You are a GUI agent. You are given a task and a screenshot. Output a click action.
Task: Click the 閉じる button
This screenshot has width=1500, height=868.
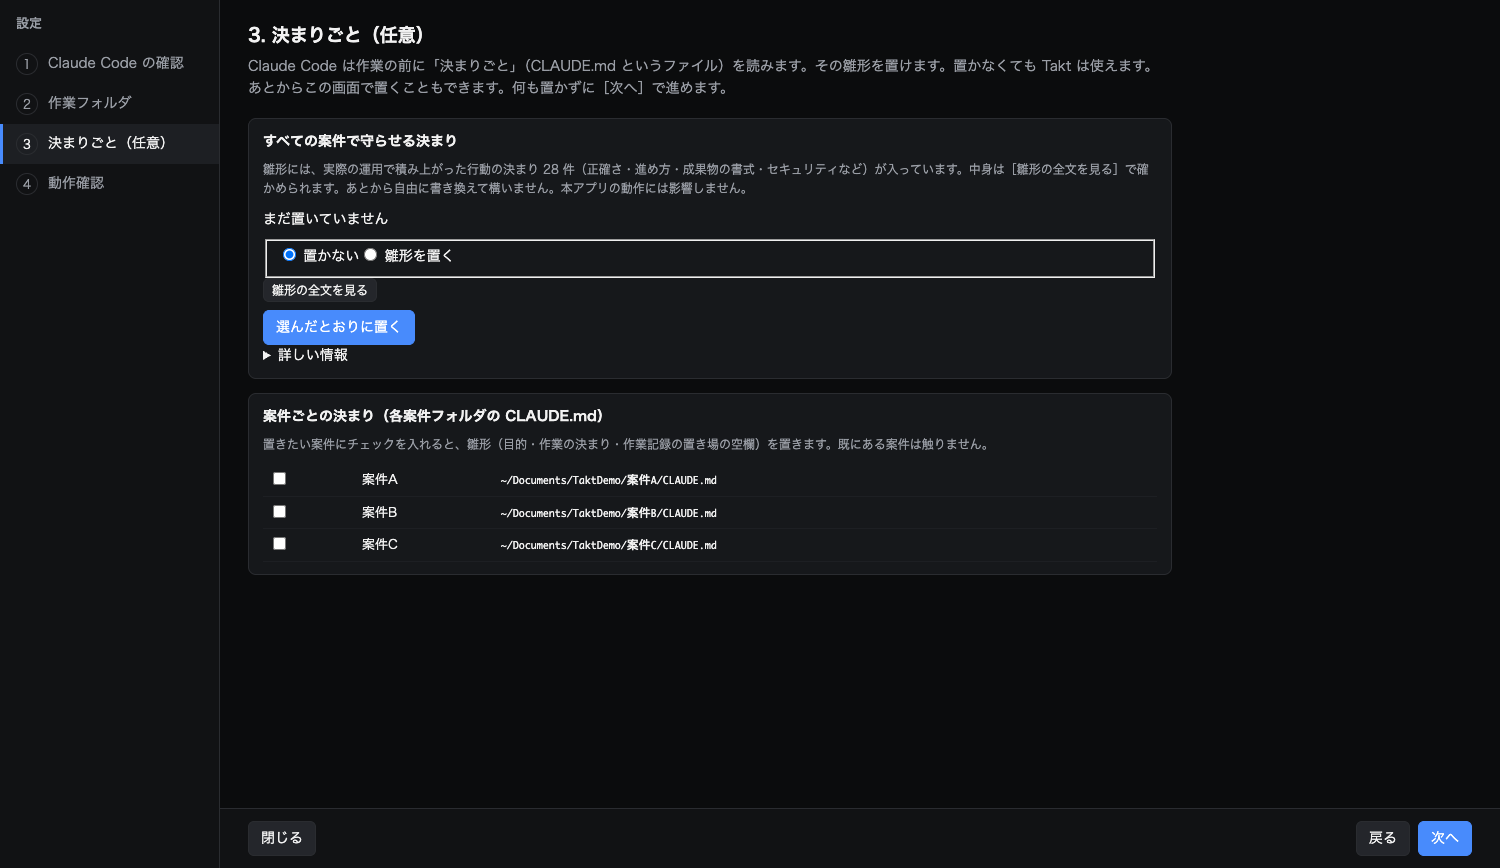coord(282,838)
